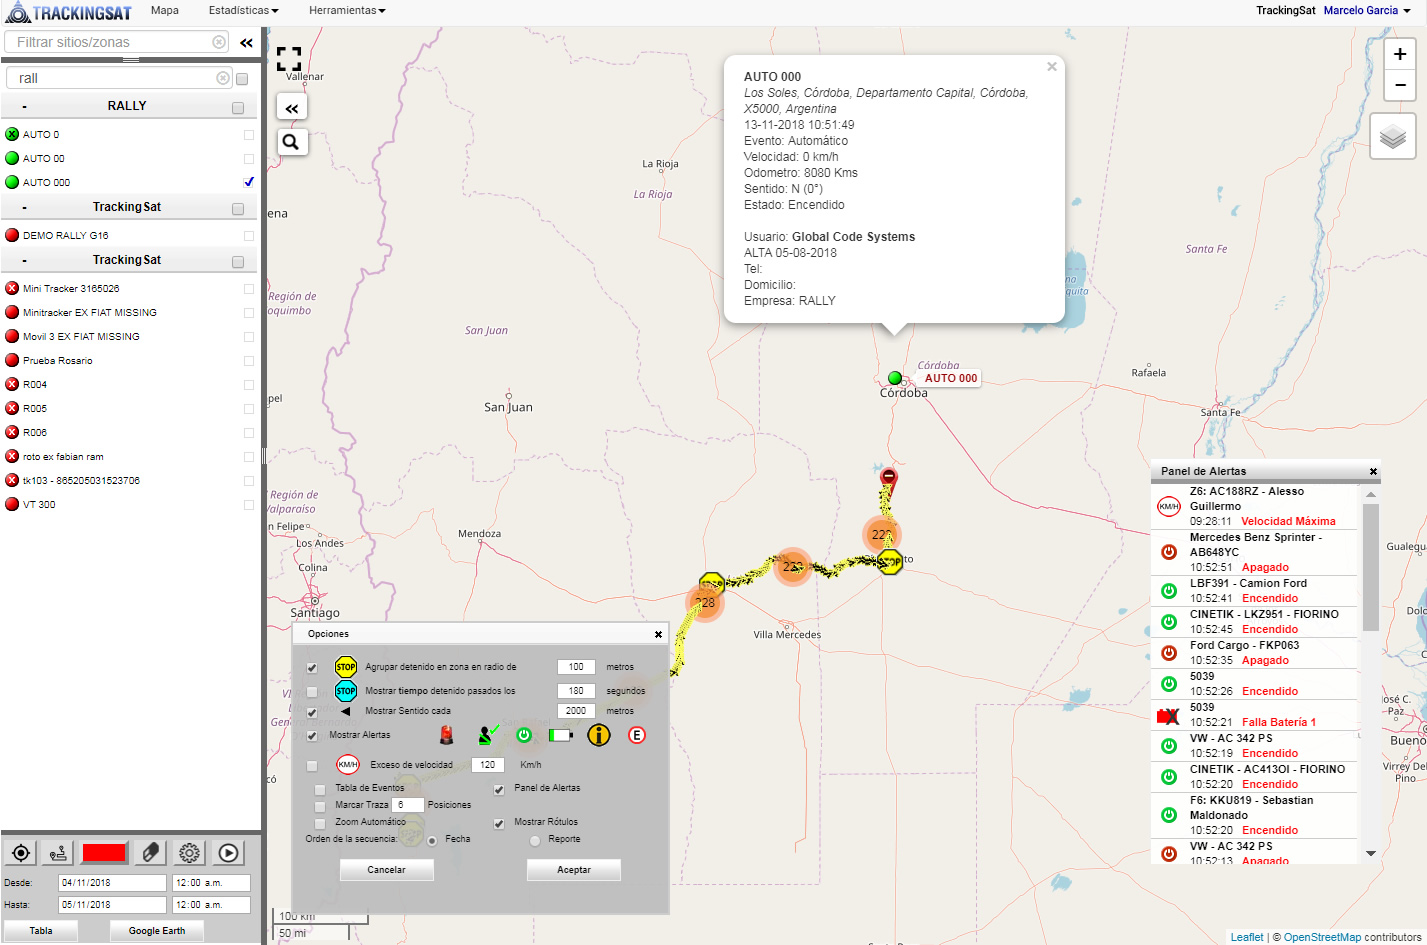This screenshot has width=1427, height=945.
Task: Click the battery alert icon
Action: click(x=560, y=735)
